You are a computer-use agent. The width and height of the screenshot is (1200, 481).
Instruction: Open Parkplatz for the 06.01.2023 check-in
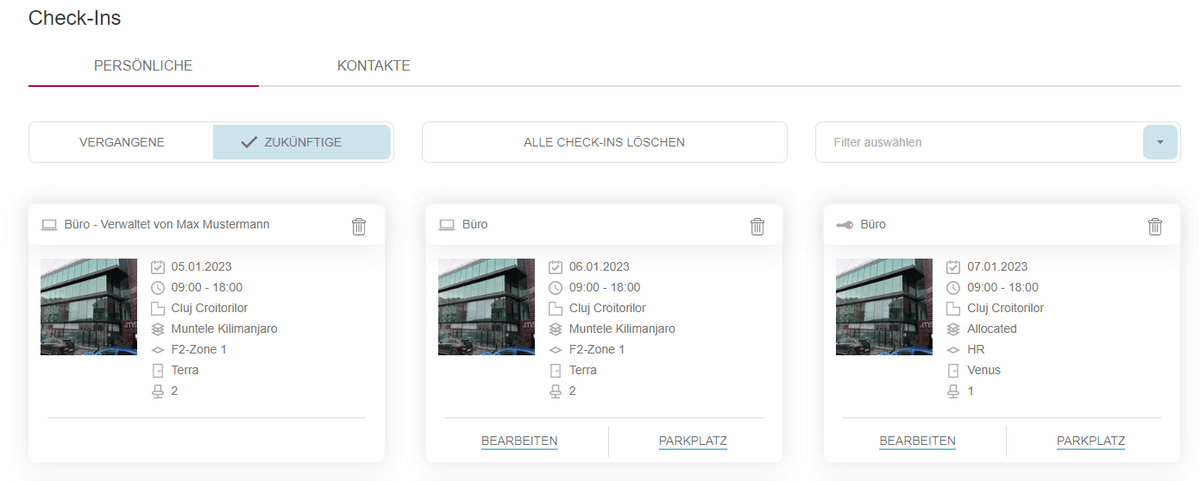pos(692,441)
